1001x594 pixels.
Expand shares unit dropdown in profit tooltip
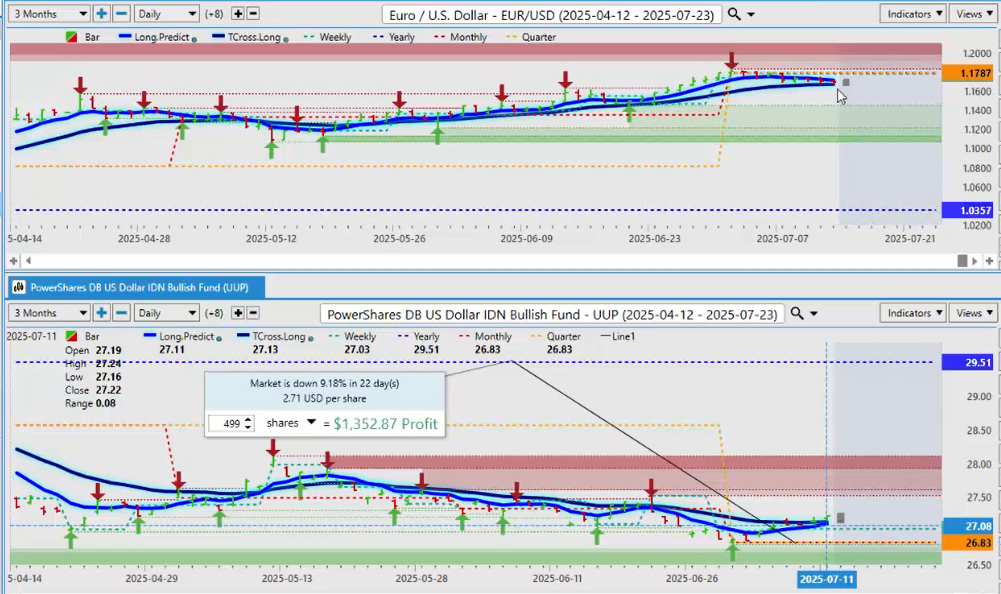tap(311, 423)
